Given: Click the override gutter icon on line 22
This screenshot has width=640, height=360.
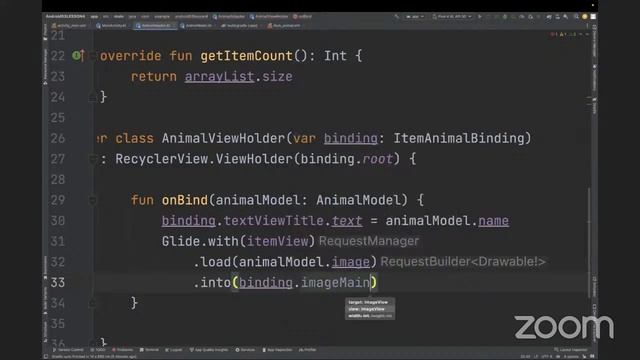Looking at the screenshot, I should pos(78,56).
